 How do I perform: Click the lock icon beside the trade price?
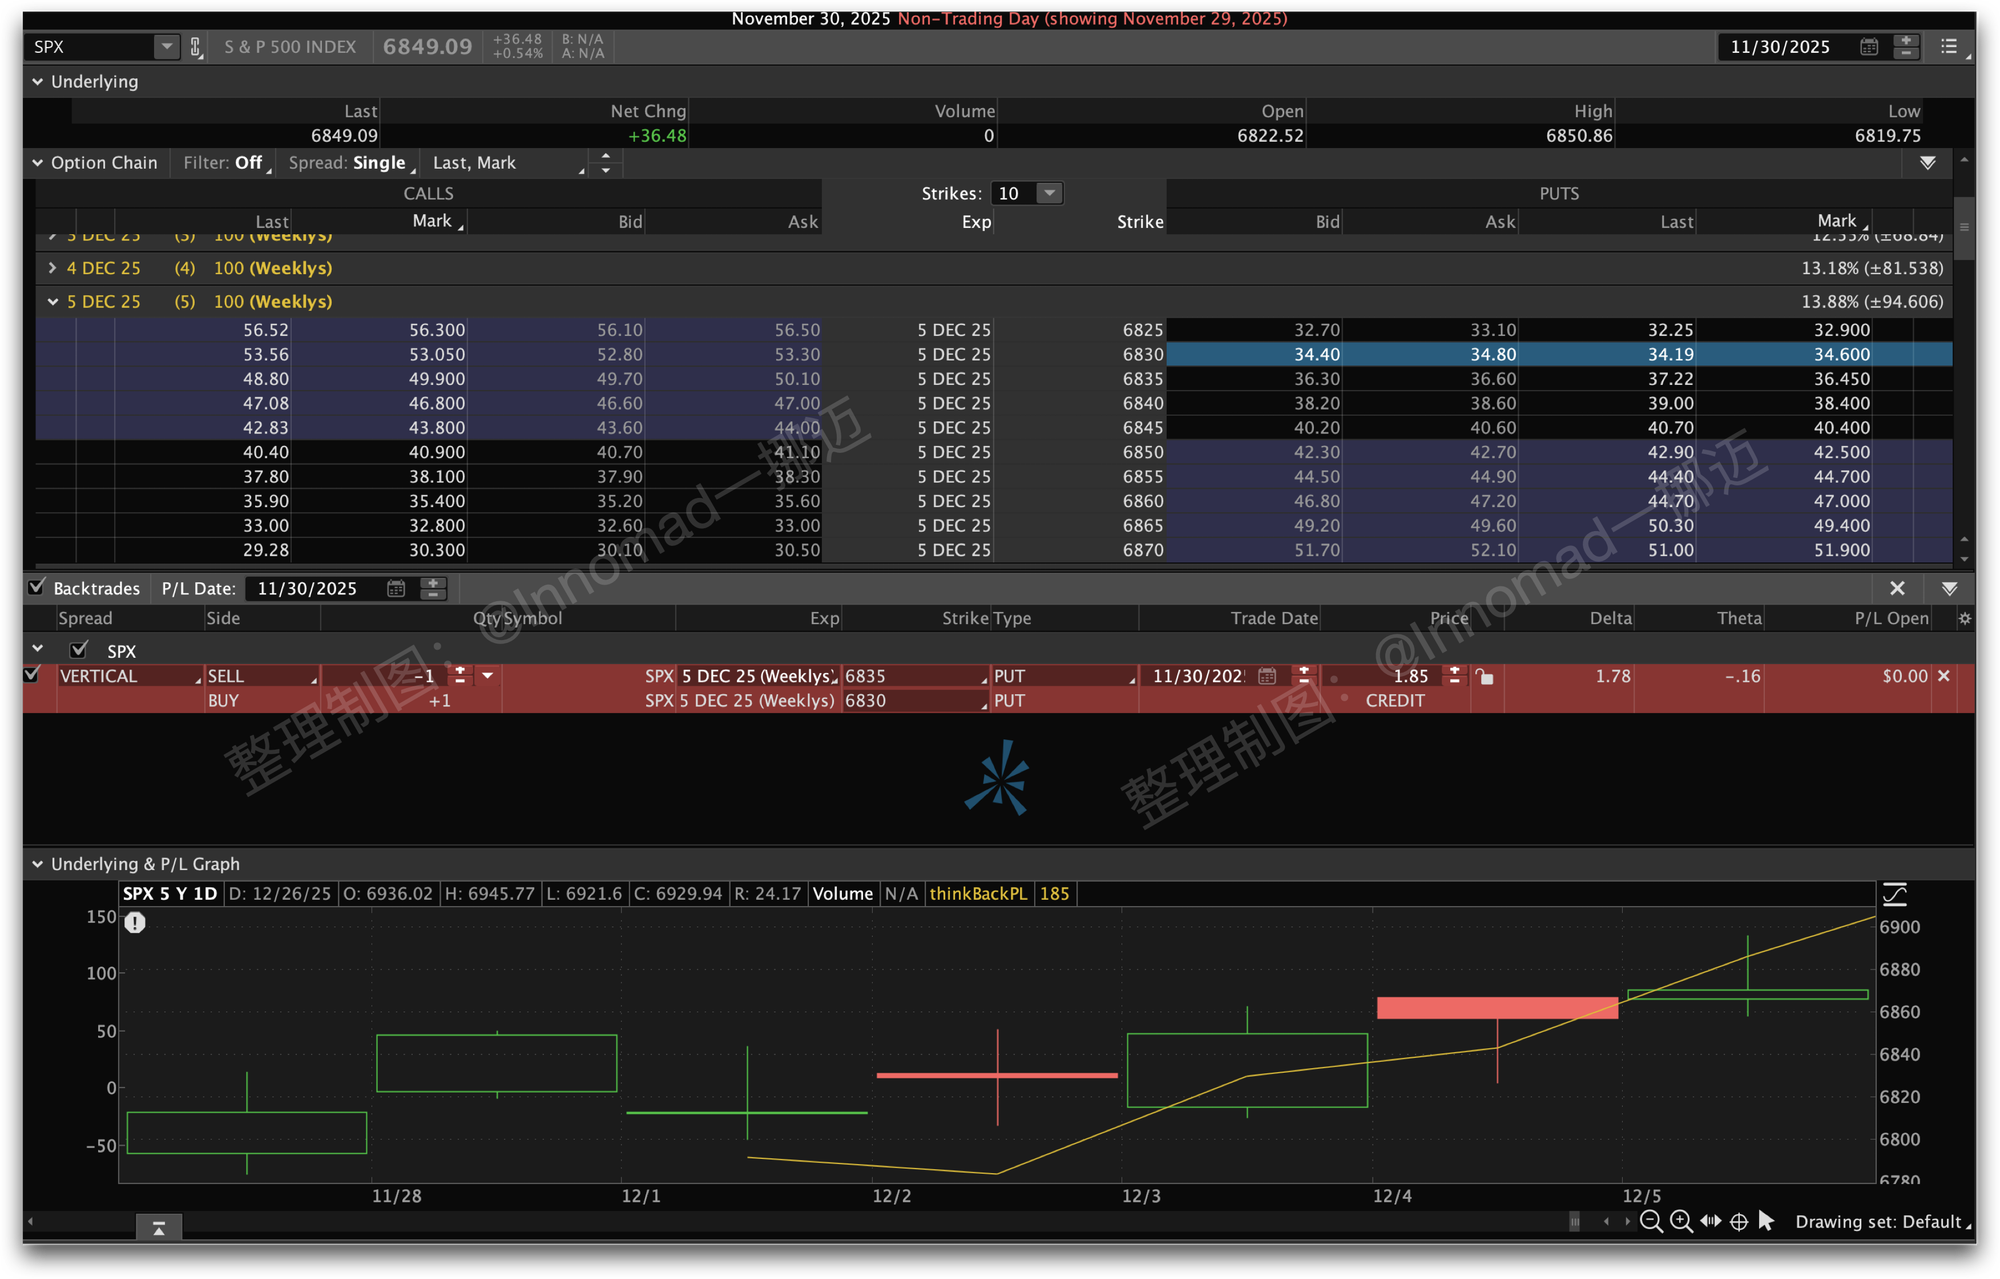[x=1485, y=677]
